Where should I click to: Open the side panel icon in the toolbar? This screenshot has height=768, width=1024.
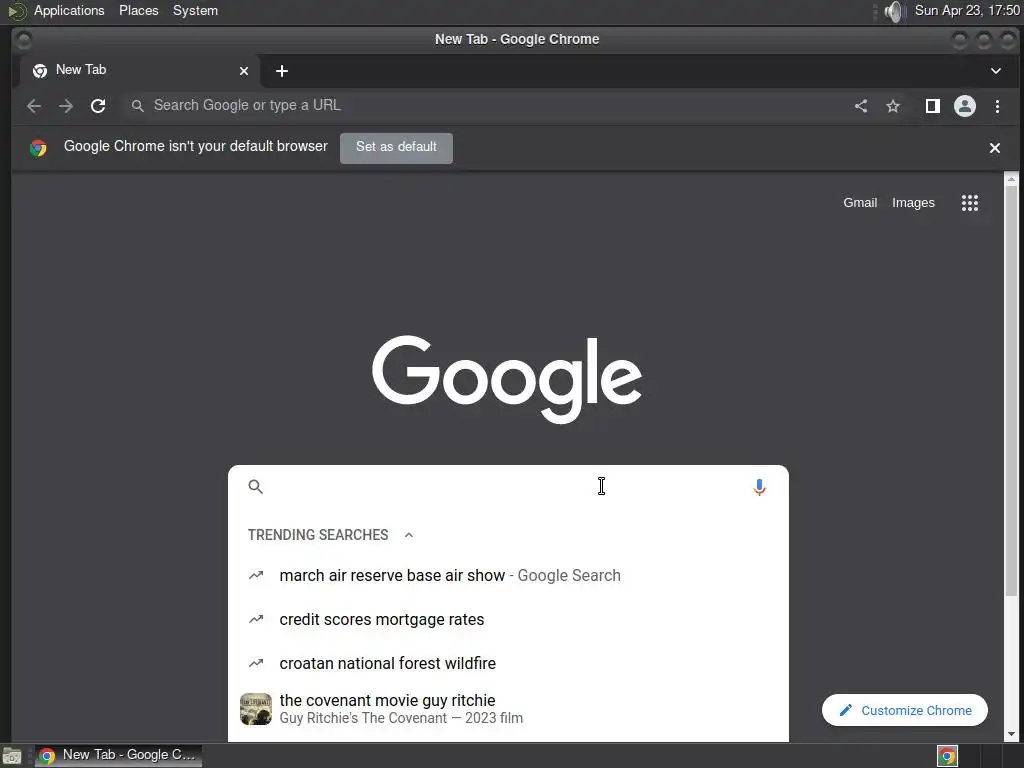click(933, 106)
